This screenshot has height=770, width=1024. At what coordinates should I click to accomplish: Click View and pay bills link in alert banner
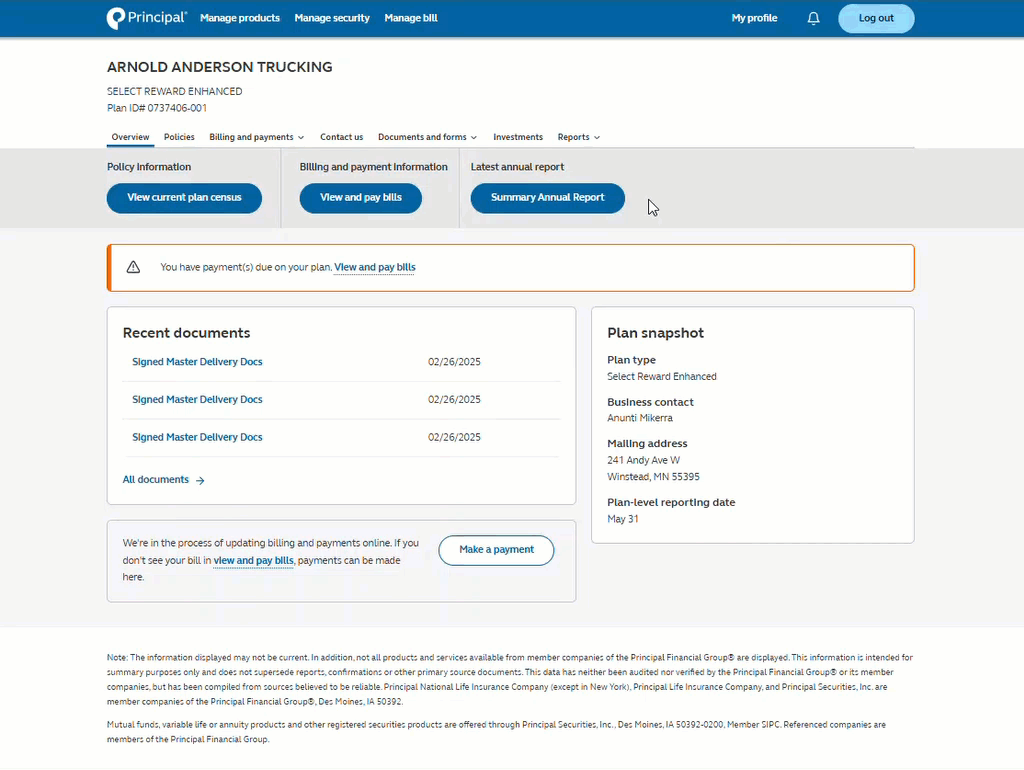click(374, 267)
